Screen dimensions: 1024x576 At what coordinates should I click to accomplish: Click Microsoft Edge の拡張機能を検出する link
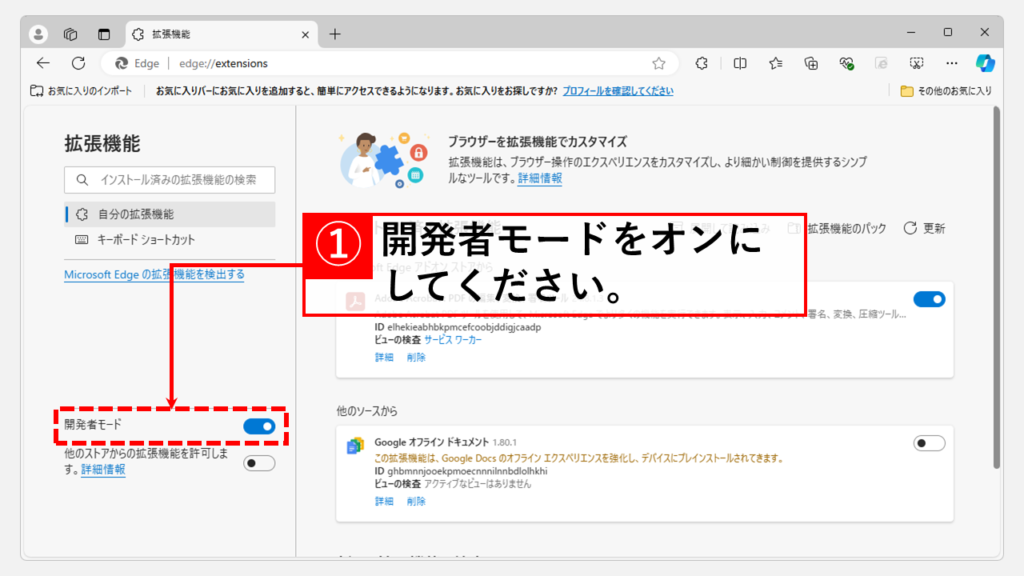pyautogui.click(x=154, y=274)
